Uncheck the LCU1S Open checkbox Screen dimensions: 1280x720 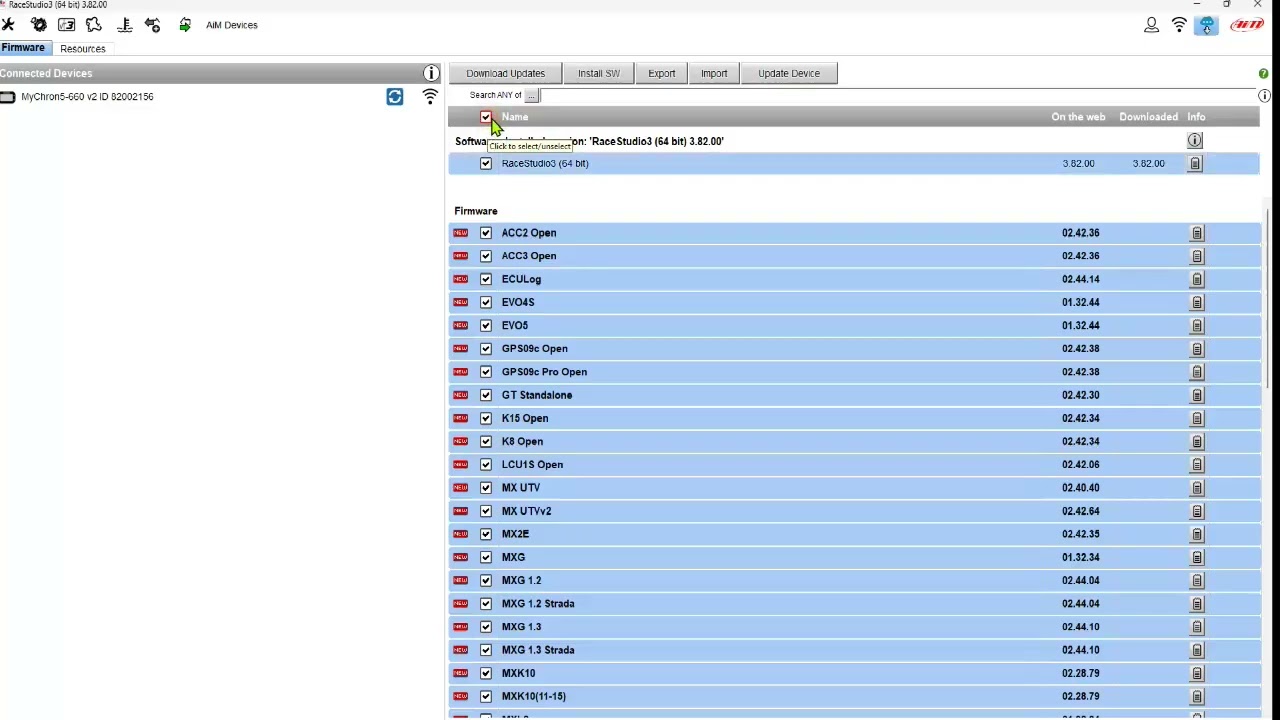pyautogui.click(x=486, y=464)
